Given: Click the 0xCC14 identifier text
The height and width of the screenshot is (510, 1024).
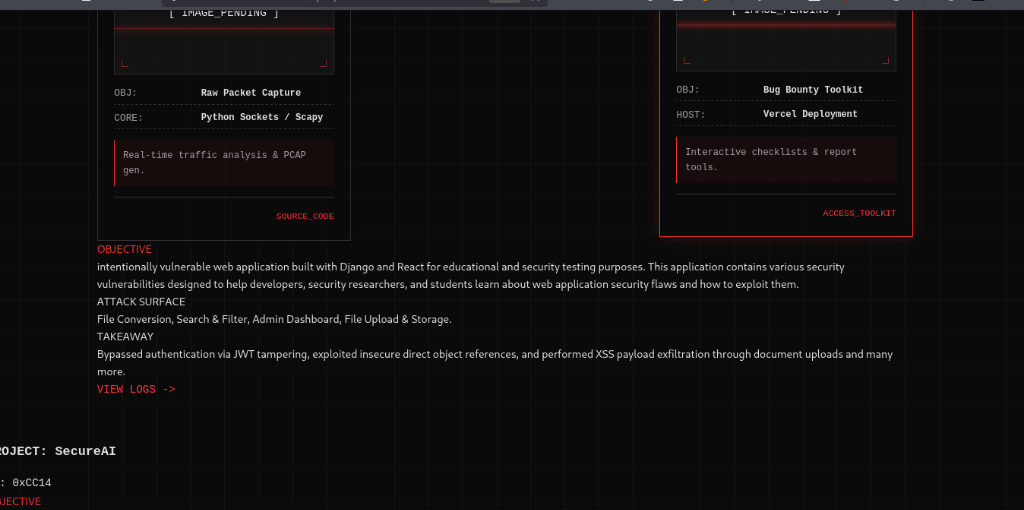Looking at the screenshot, I should pos(32,483).
